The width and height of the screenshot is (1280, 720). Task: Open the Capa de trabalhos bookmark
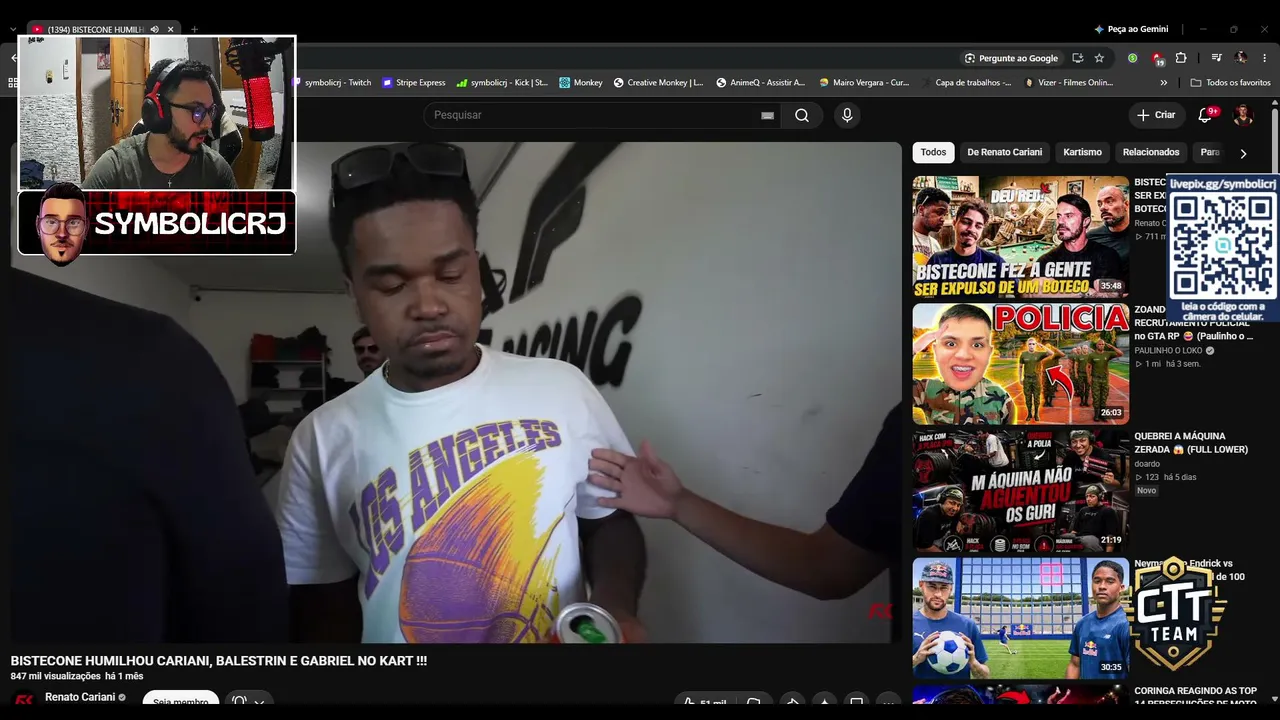coord(966,83)
